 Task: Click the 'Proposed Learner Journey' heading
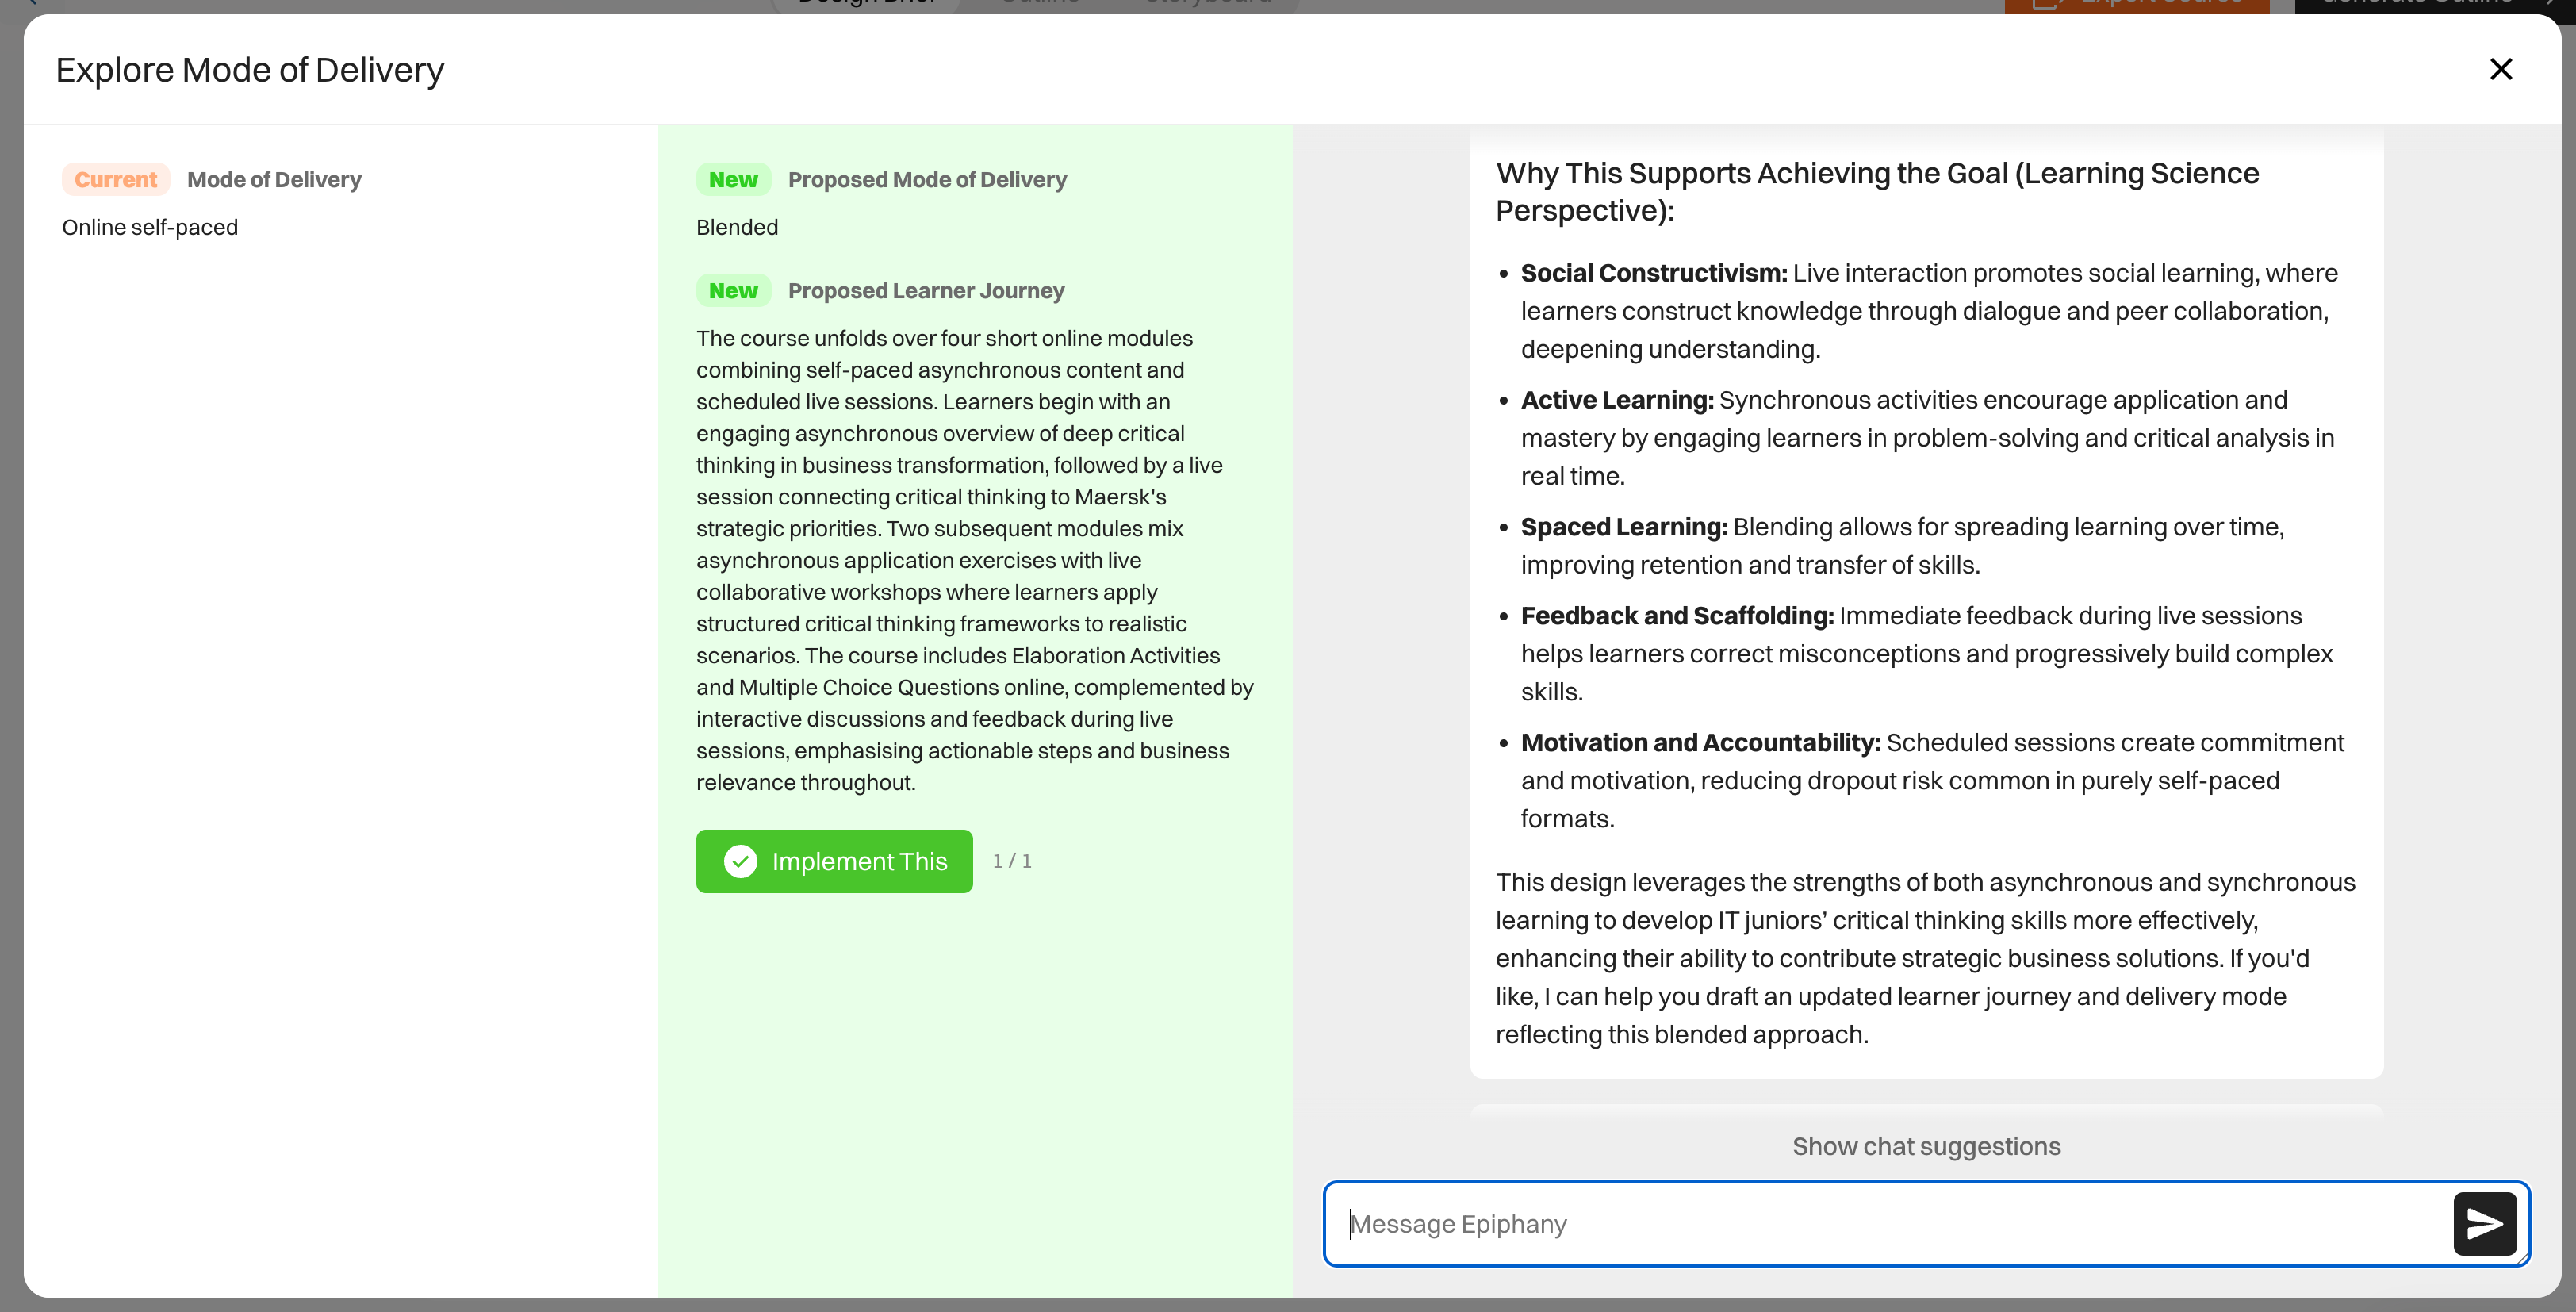[926, 291]
